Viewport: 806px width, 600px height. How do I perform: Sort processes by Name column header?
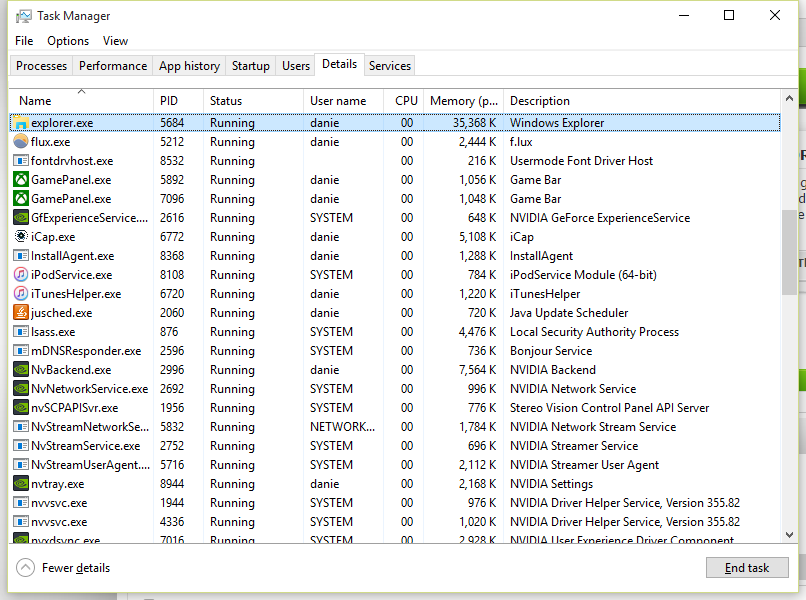(35, 101)
